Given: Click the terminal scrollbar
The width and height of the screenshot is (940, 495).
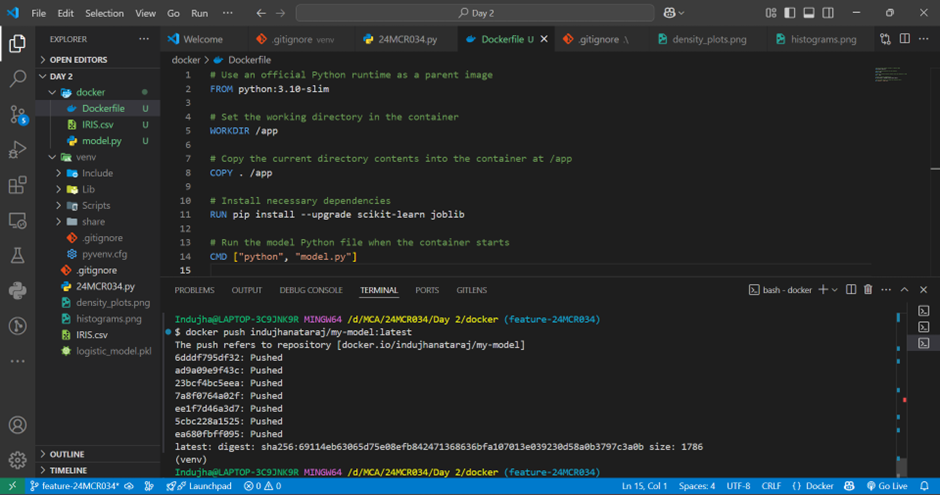Looking at the screenshot, I should (901, 468).
